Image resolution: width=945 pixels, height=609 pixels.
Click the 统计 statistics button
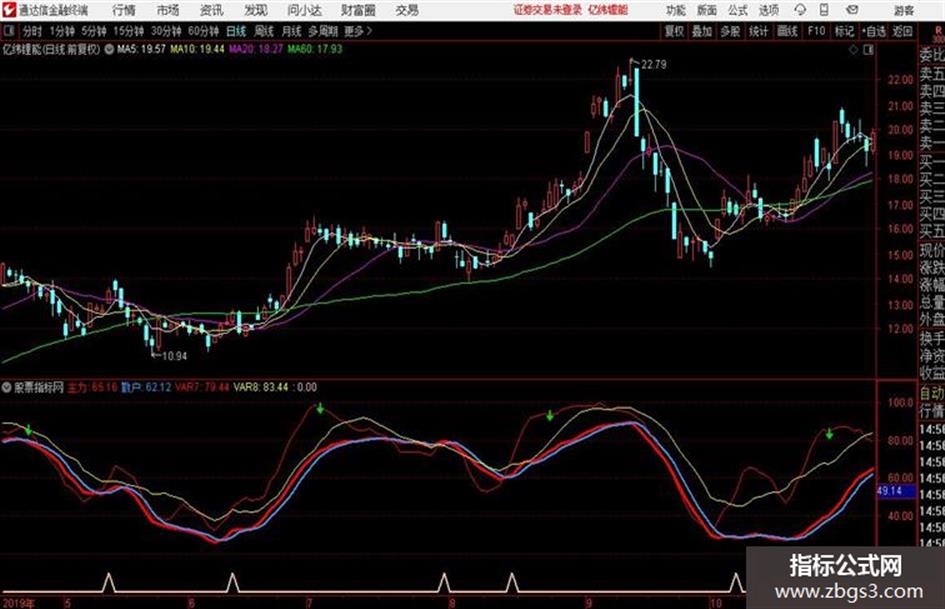click(759, 31)
